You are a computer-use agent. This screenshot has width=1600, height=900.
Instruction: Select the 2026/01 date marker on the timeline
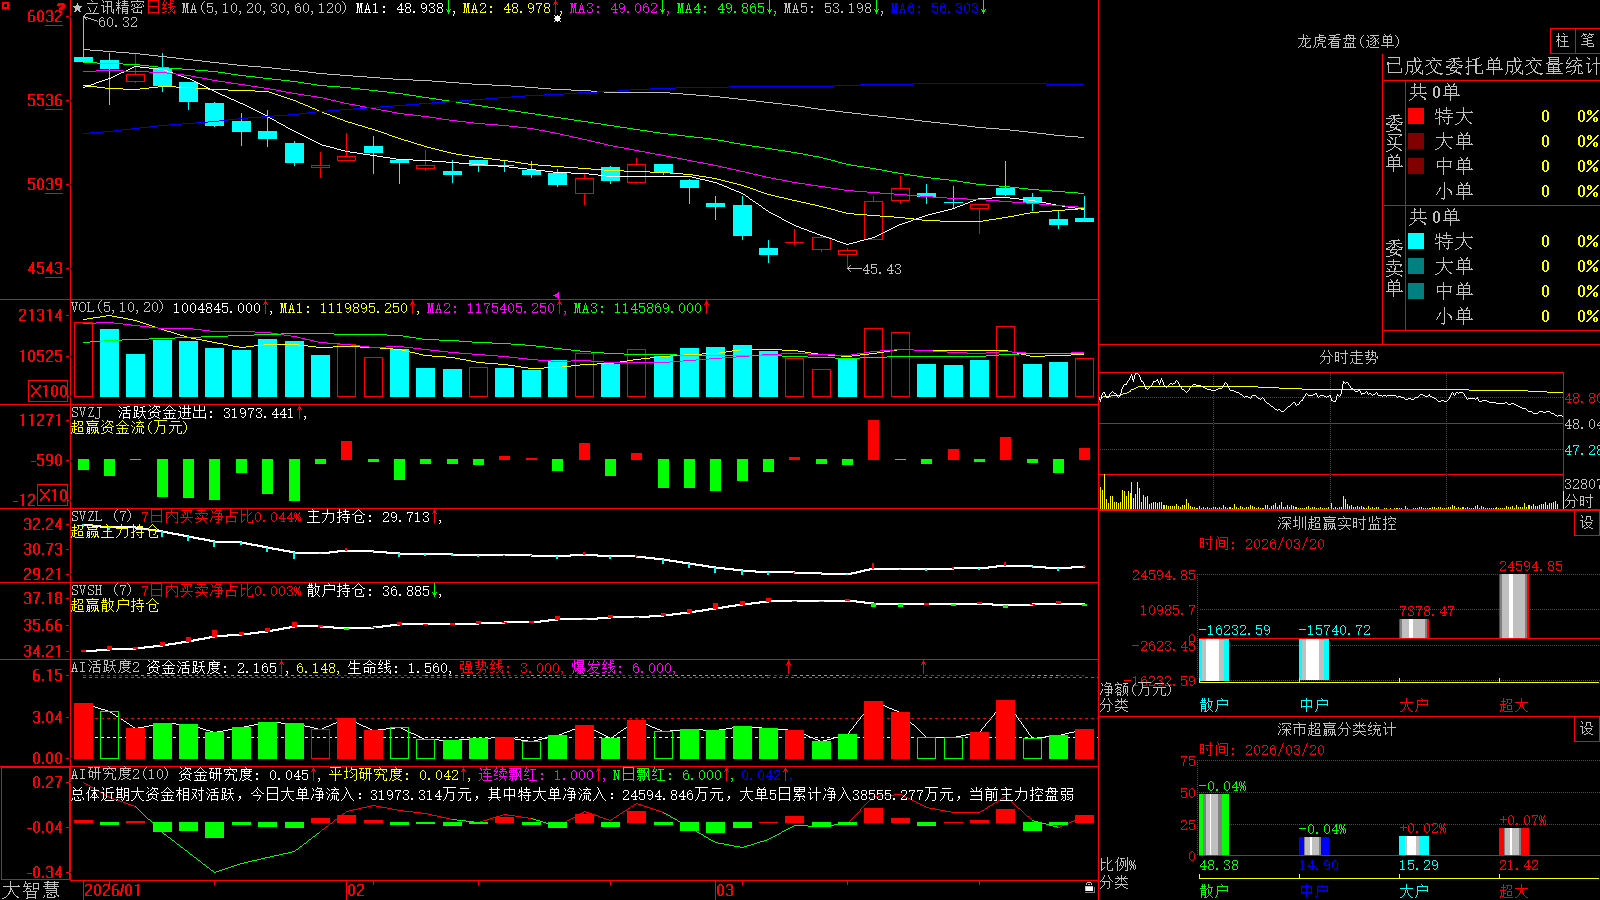click(x=113, y=890)
